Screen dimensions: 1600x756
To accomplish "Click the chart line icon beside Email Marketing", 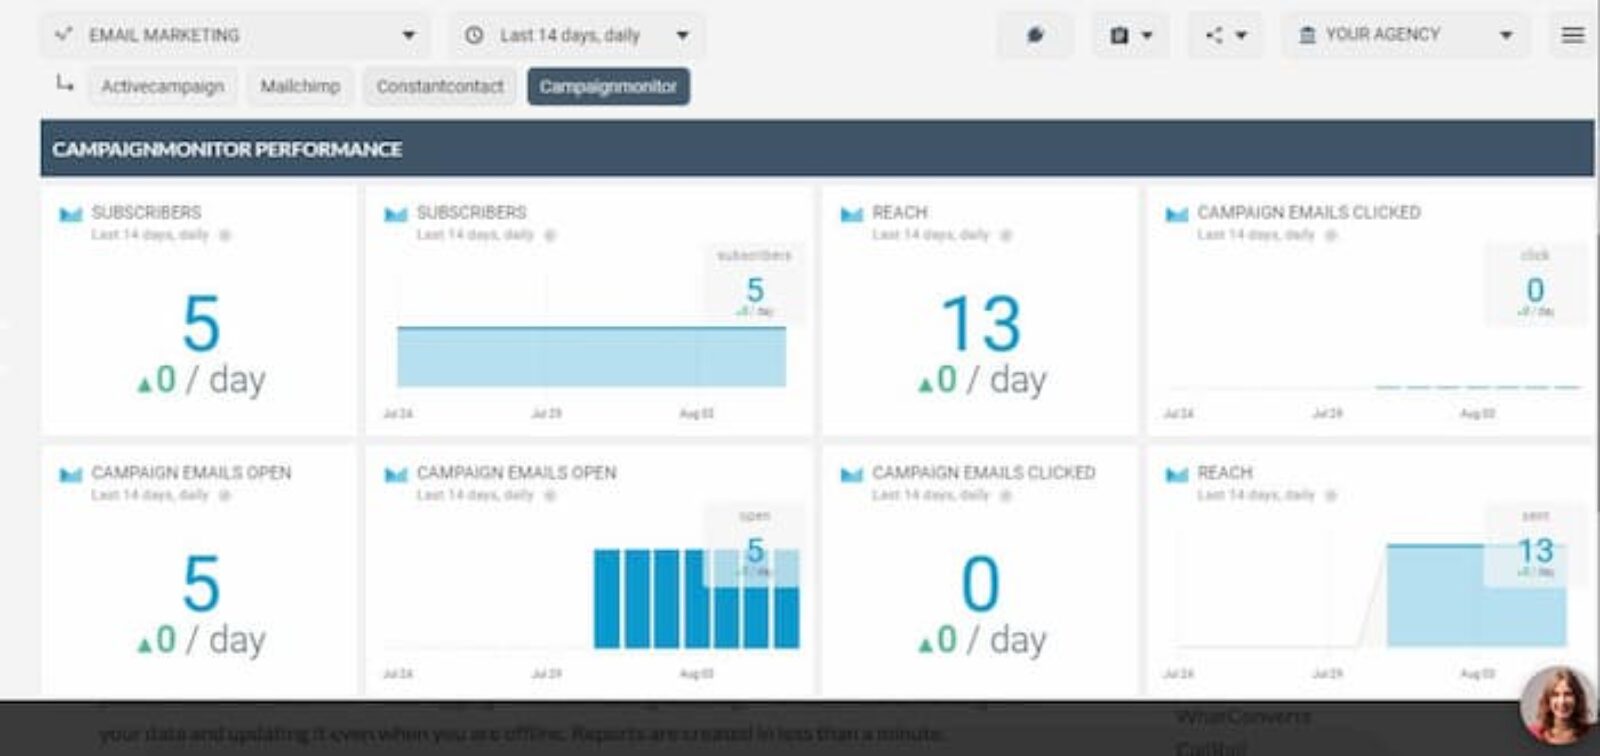I will [x=64, y=35].
